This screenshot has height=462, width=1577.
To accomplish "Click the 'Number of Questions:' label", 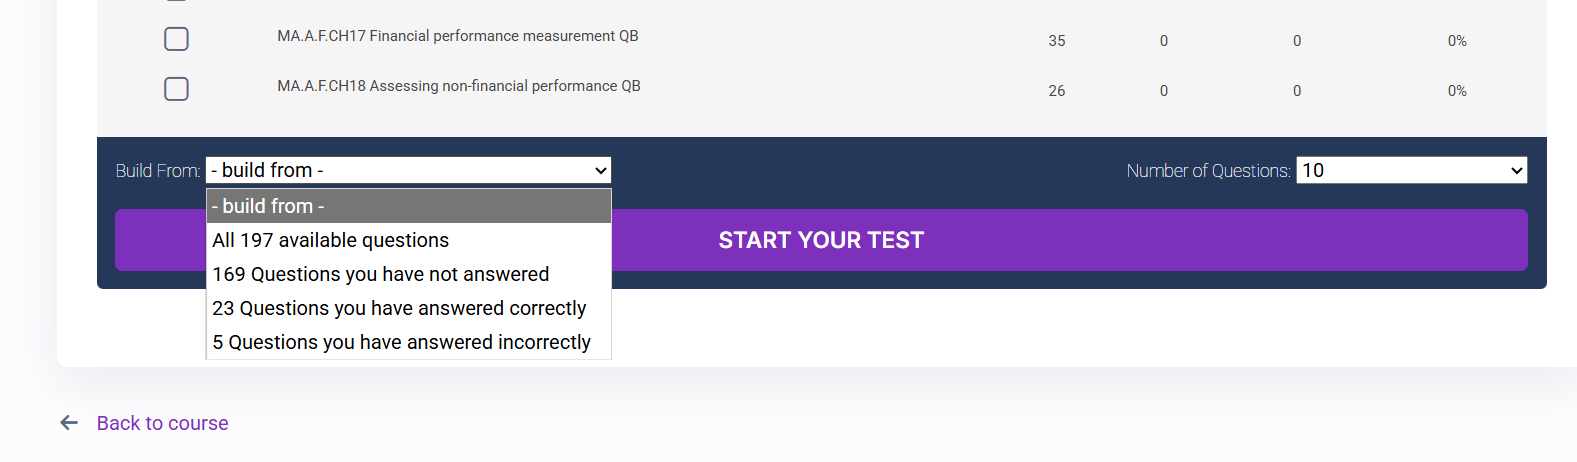I will 1208,171.
